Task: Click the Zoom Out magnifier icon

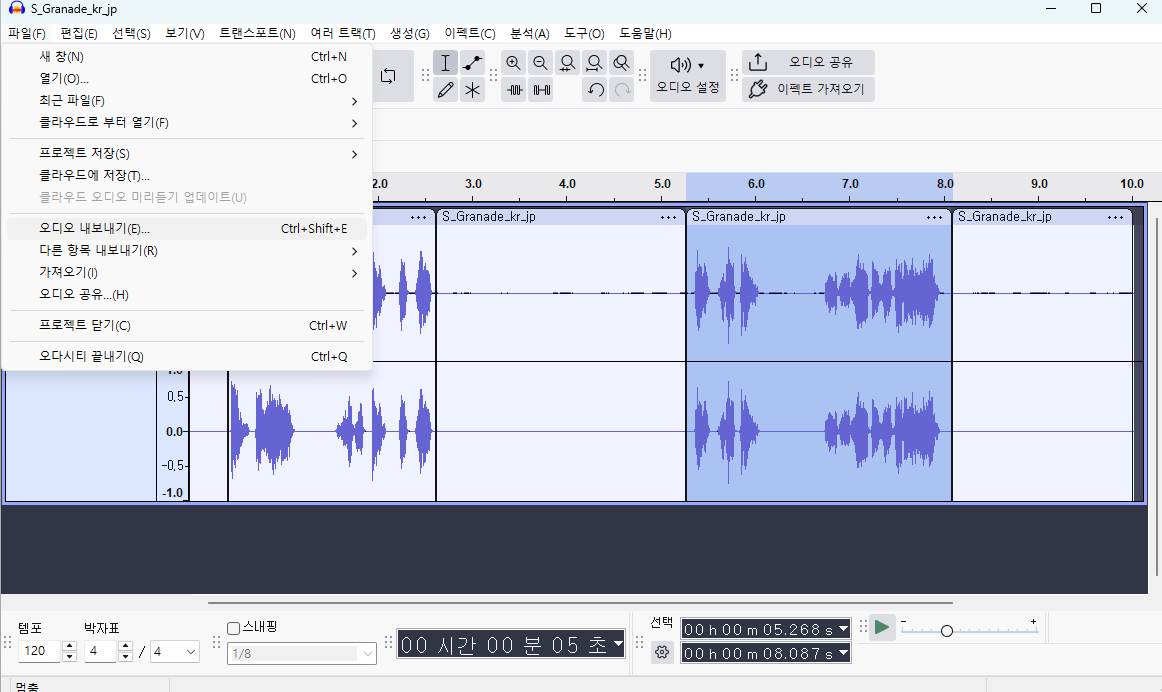Action: [540, 63]
